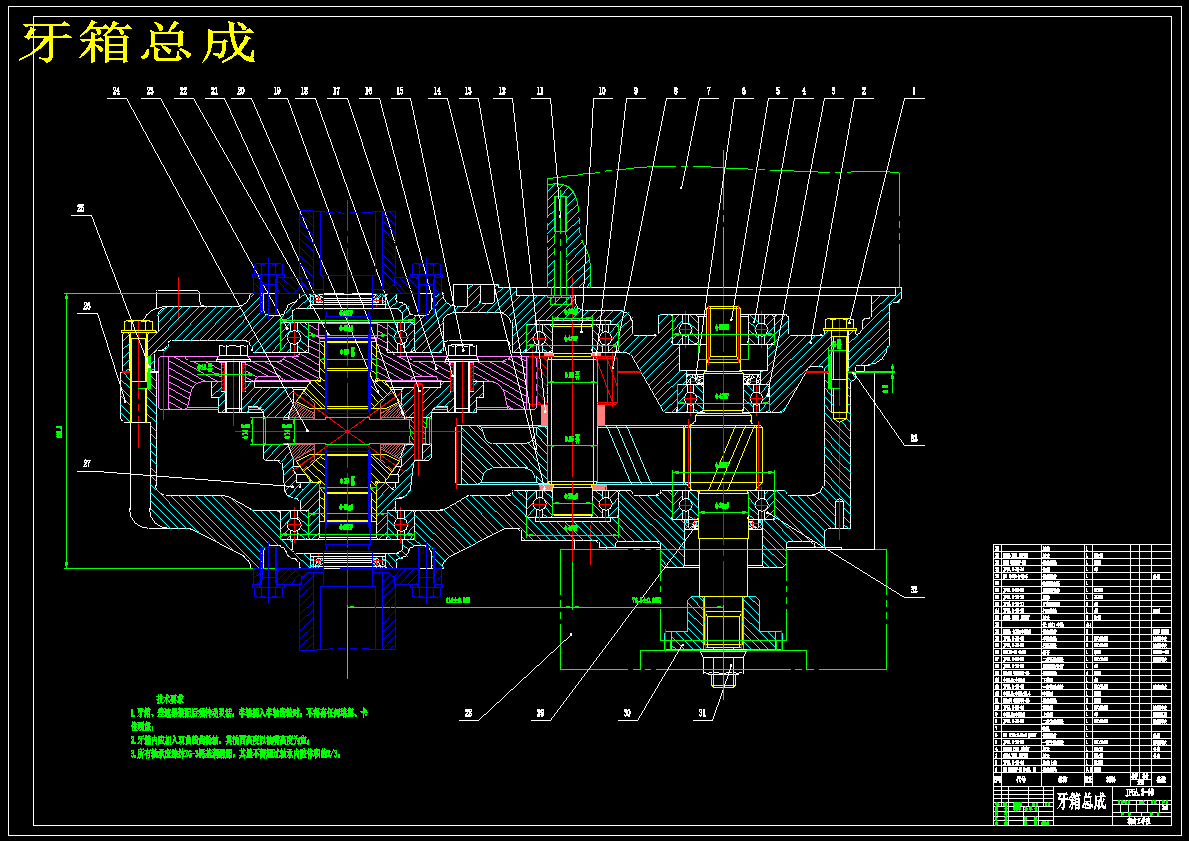1189x841 pixels.
Task: Select part callout number 10
Action: (602, 91)
